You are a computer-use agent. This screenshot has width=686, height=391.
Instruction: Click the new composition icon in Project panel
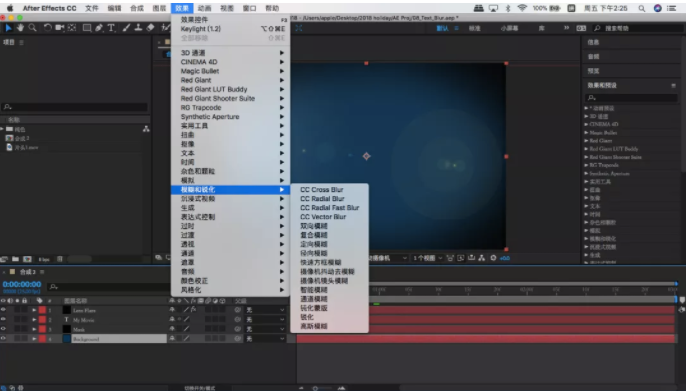click(27, 259)
